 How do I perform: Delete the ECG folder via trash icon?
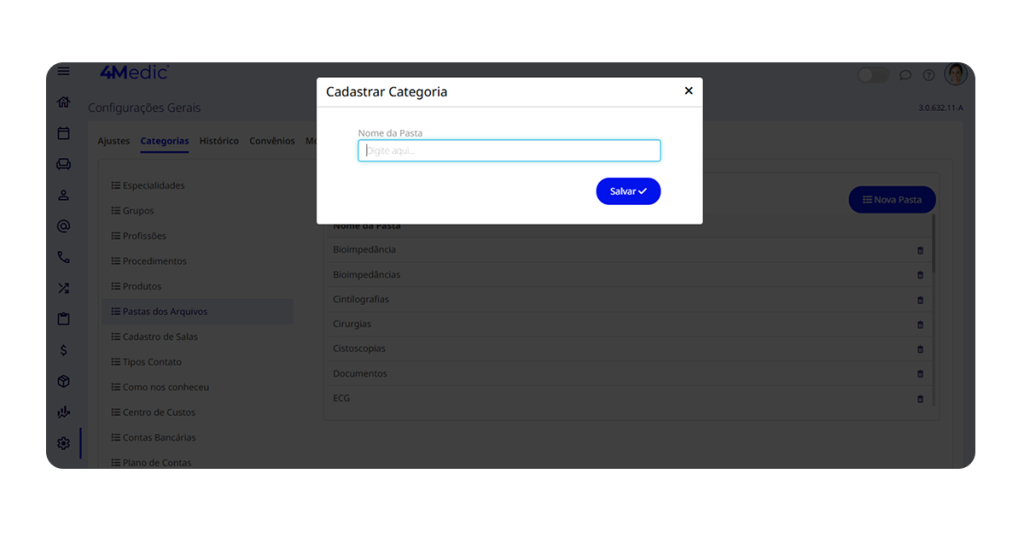[x=920, y=399]
